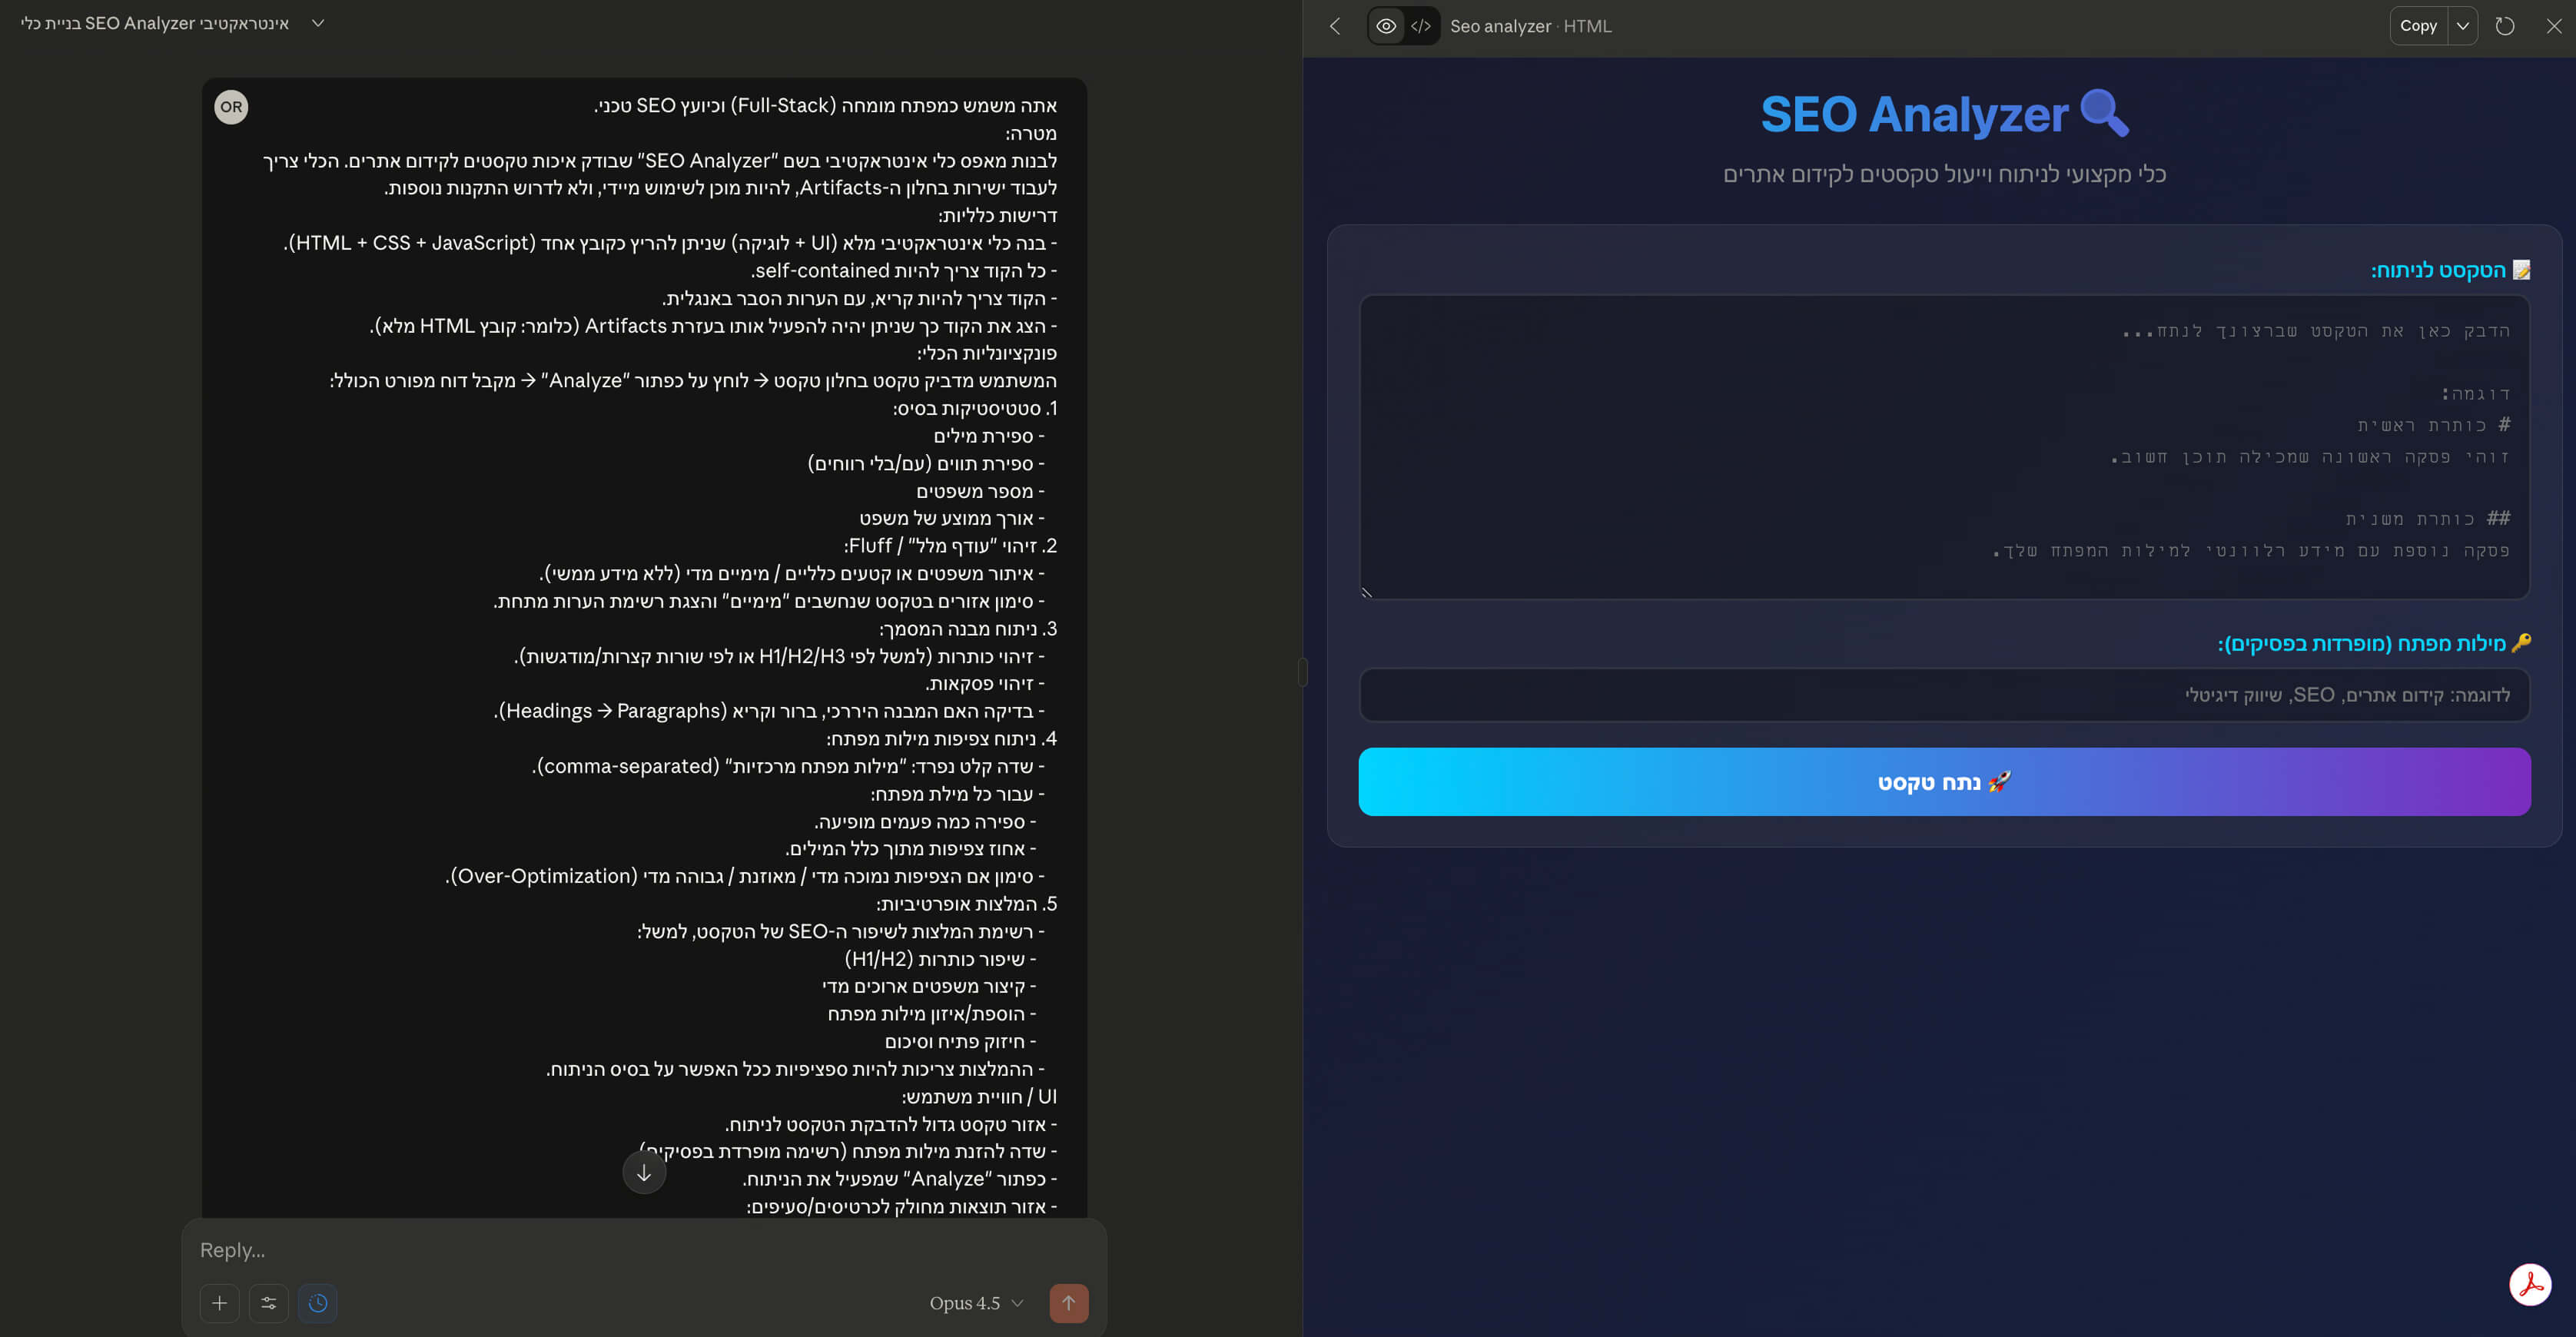Viewport: 2576px width, 1337px height.
Task: Click the gradient analyze text button
Action: pyautogui.click(x=1944, y=782)
